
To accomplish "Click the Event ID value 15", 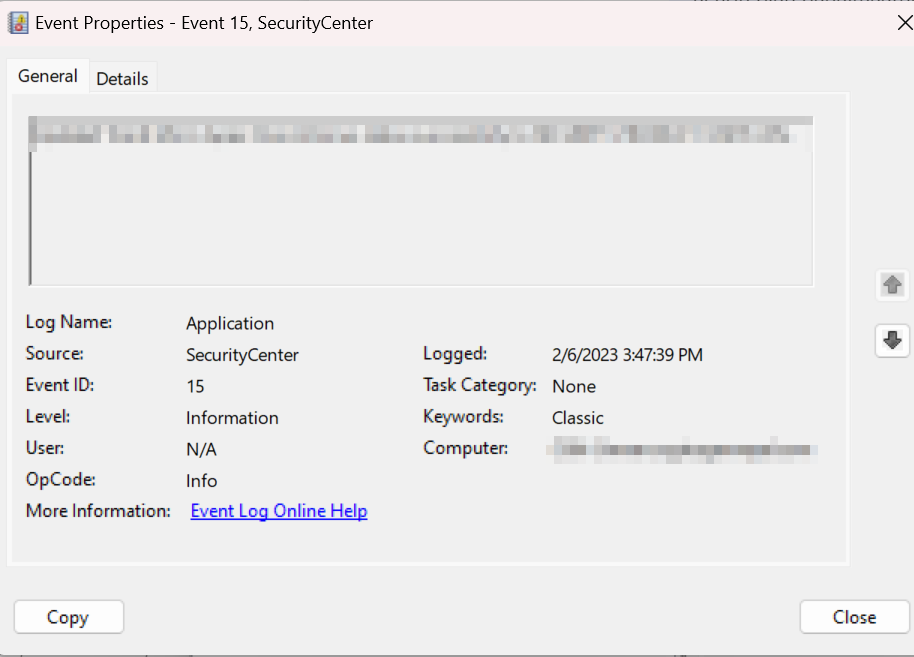I will coord(195,385).
